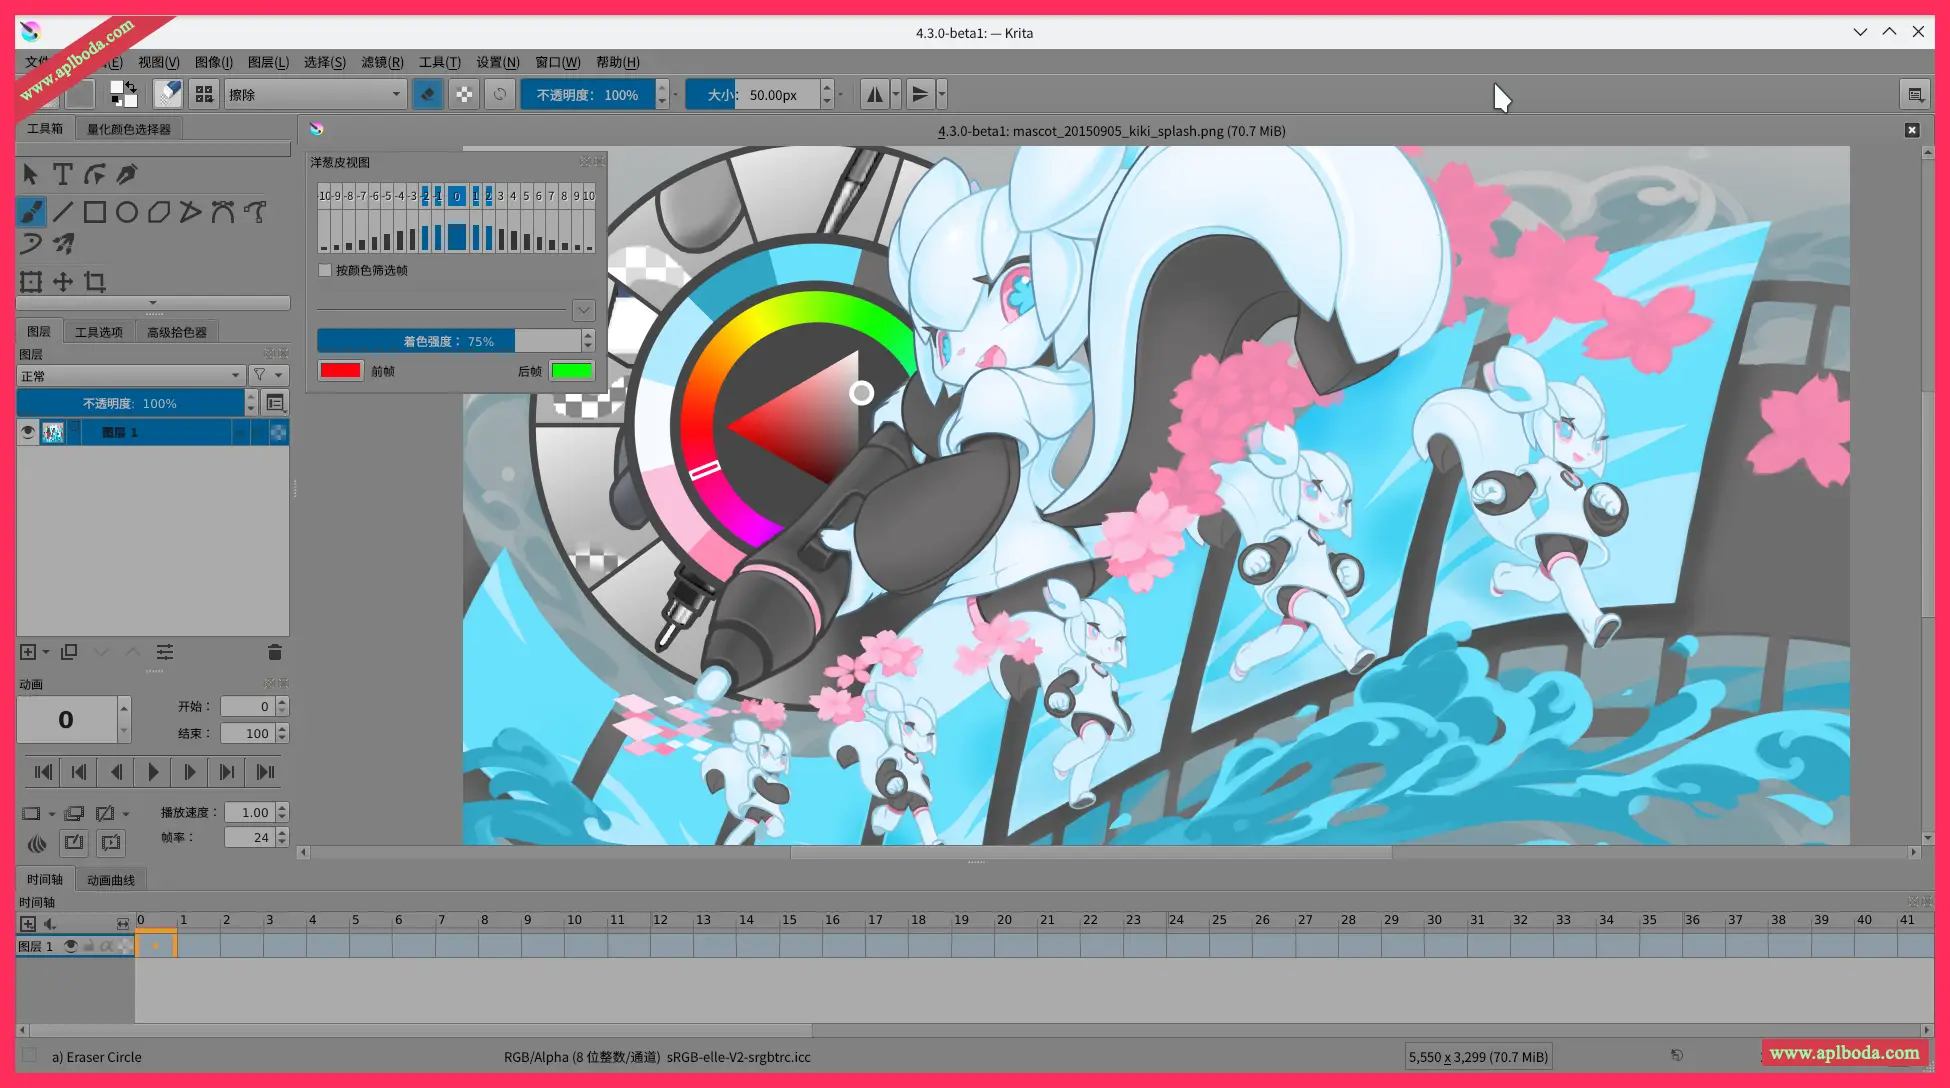Enable the 按颜色筛选帧 checkbox
Screen dimensions: 1950x1088
click(325, 270)
